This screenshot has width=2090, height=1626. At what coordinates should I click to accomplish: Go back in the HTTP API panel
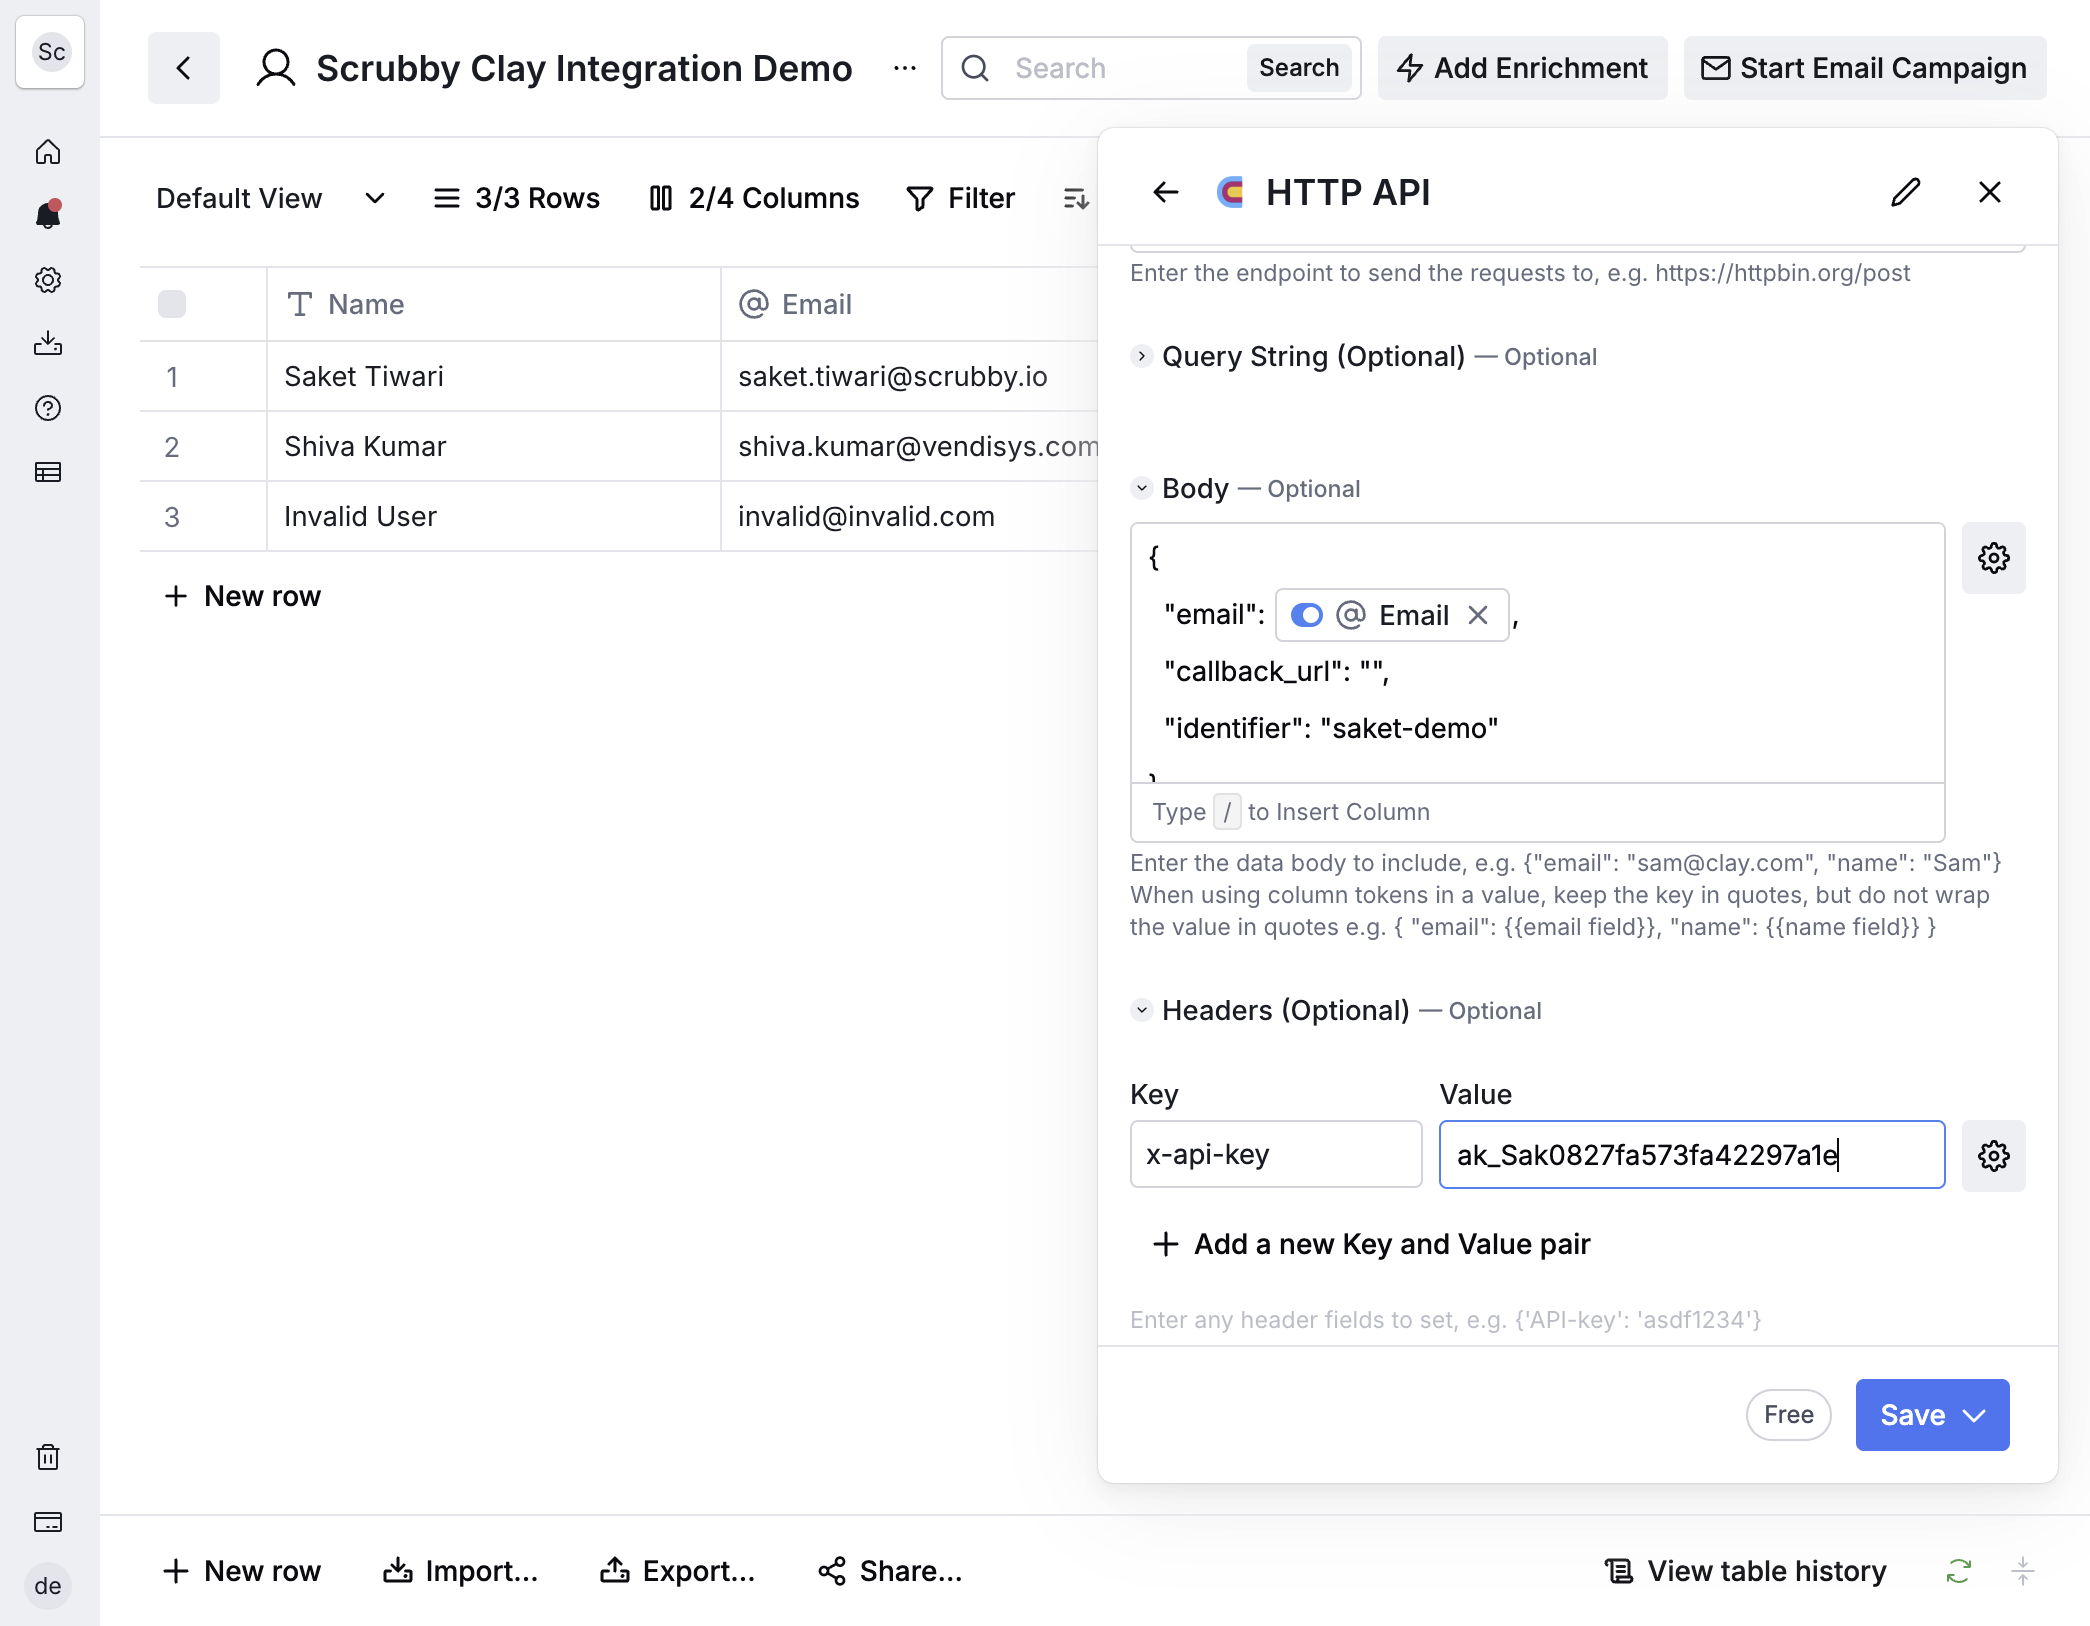[1166, 192]
